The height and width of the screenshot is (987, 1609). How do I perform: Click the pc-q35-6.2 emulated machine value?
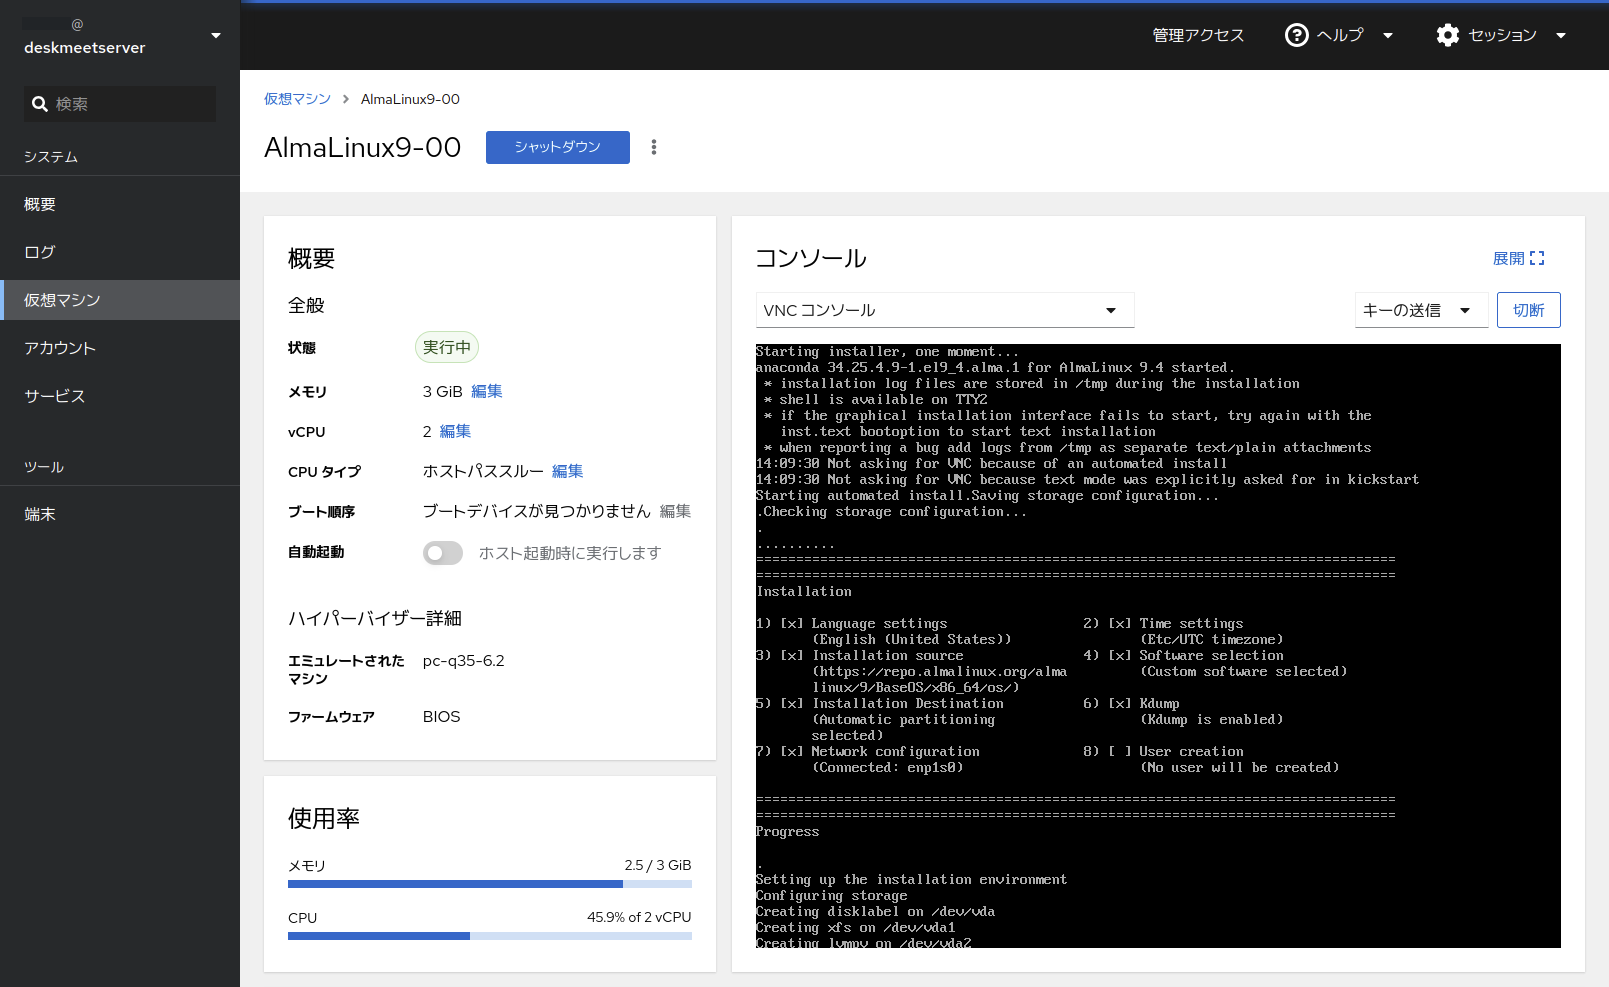[464, 661]
